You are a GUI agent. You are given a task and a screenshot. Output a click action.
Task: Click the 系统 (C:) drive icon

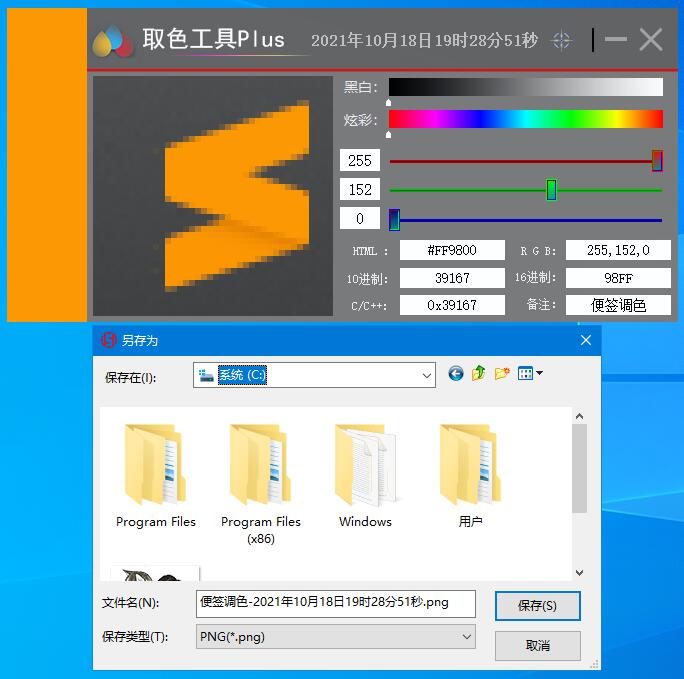(206, 375)
